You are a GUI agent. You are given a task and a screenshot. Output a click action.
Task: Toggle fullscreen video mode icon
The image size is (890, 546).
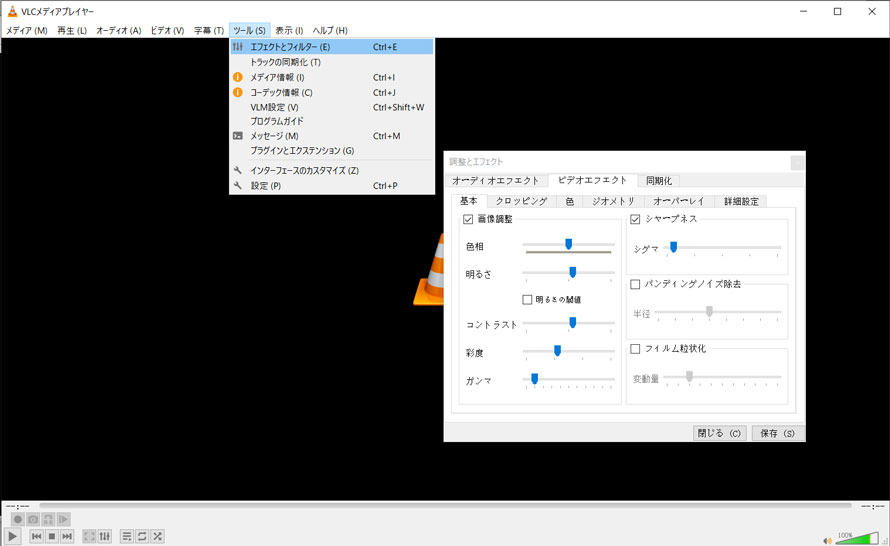click(89, 537)
